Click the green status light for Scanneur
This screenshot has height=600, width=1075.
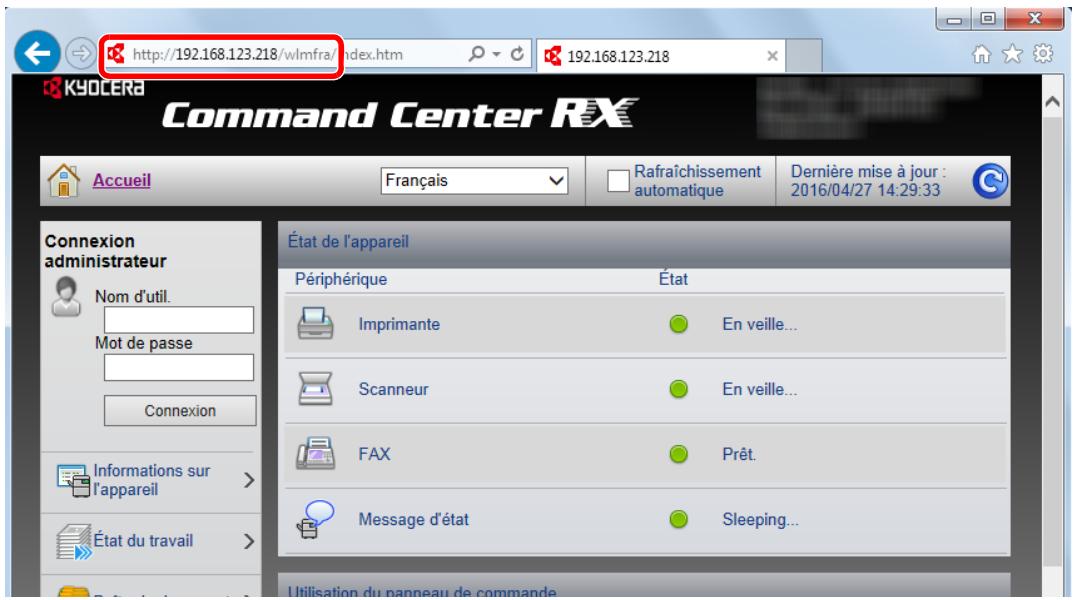(x=678, y=389)
